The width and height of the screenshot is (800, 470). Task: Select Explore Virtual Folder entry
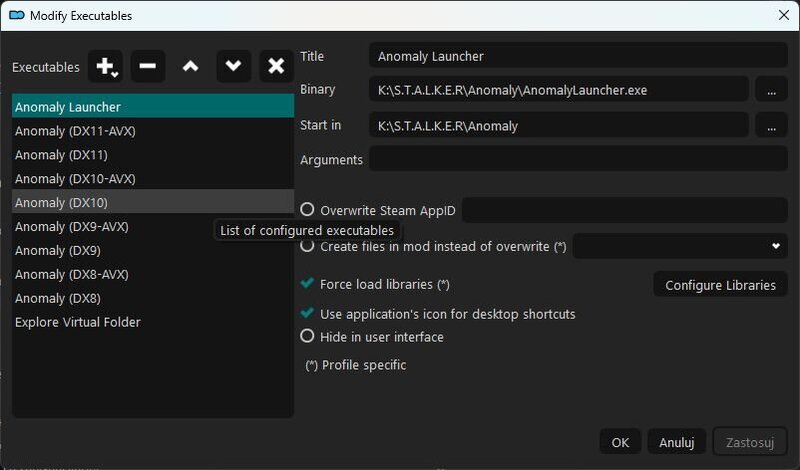pyautogui.click(x=153, y=322)
